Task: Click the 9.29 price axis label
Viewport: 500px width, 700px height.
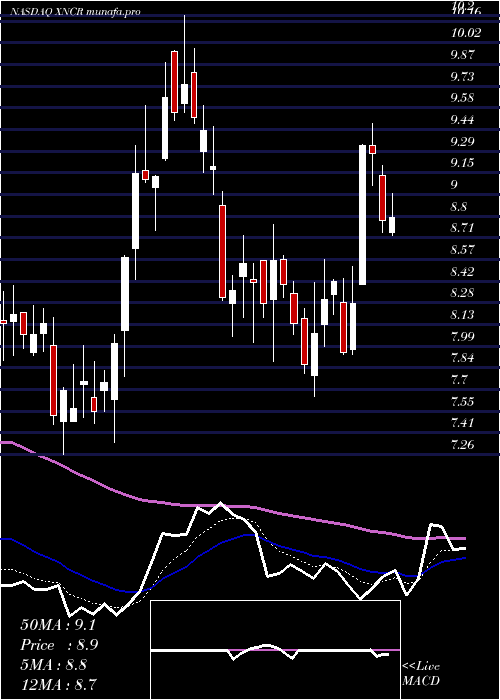Action: 462,142
